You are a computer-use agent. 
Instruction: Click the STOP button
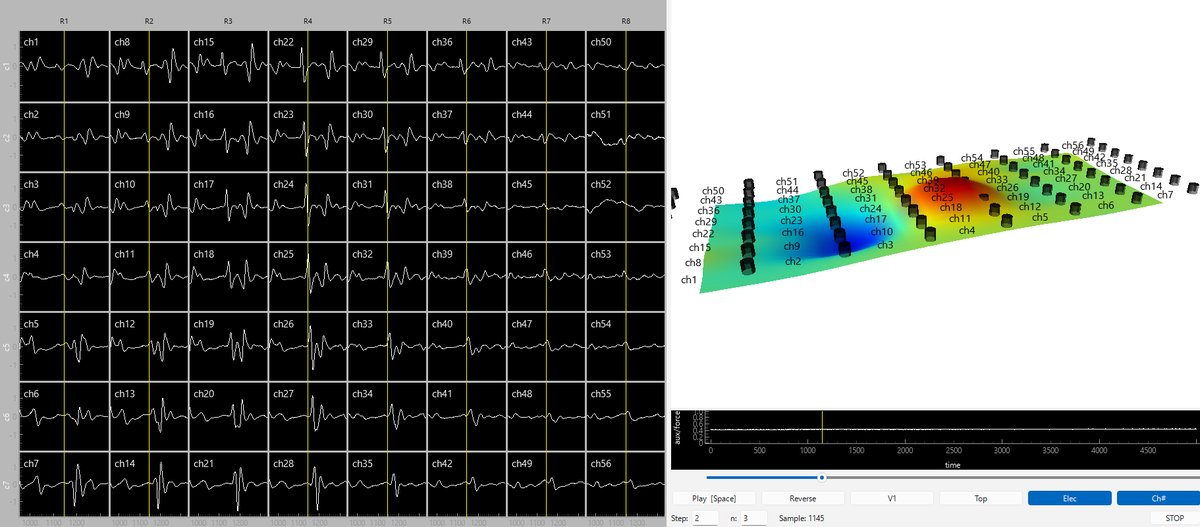click(x=1174, y=517)
